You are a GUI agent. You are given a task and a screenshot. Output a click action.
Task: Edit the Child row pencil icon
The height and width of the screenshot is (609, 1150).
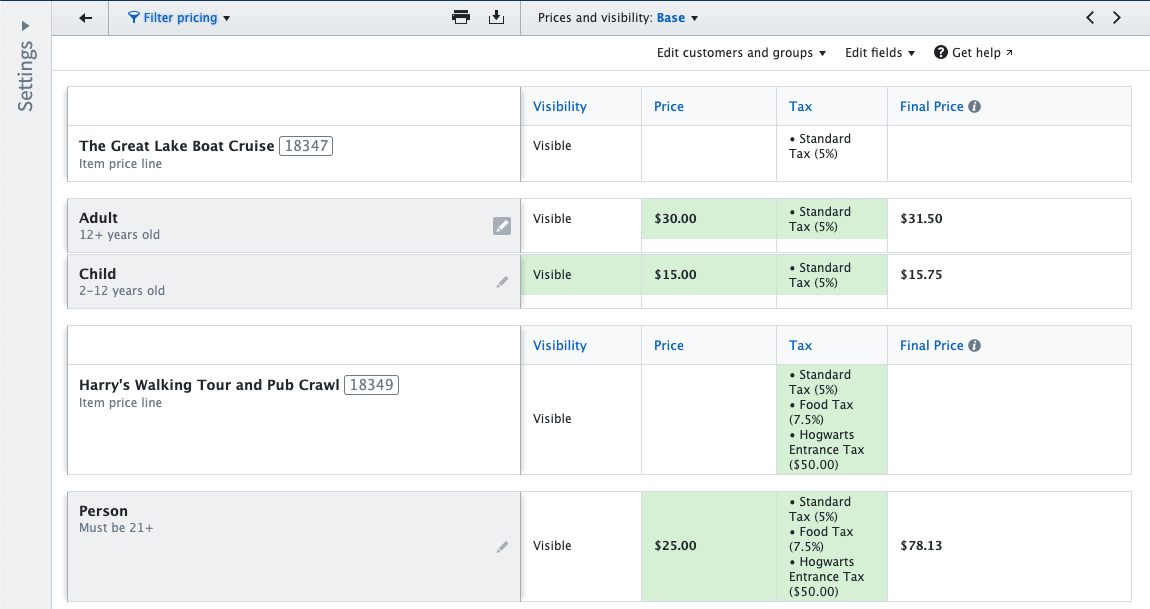502,282
